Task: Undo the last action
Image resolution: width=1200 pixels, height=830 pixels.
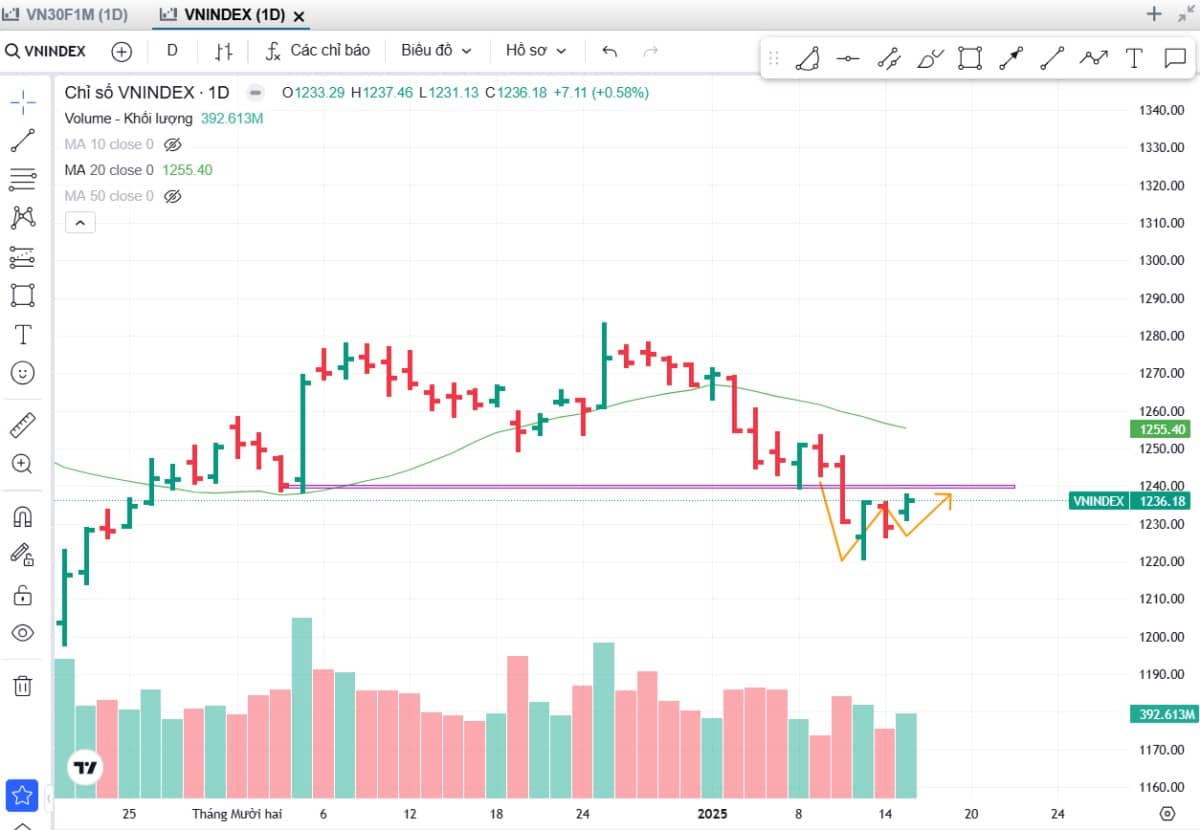Action: click(x=610, y=51)
